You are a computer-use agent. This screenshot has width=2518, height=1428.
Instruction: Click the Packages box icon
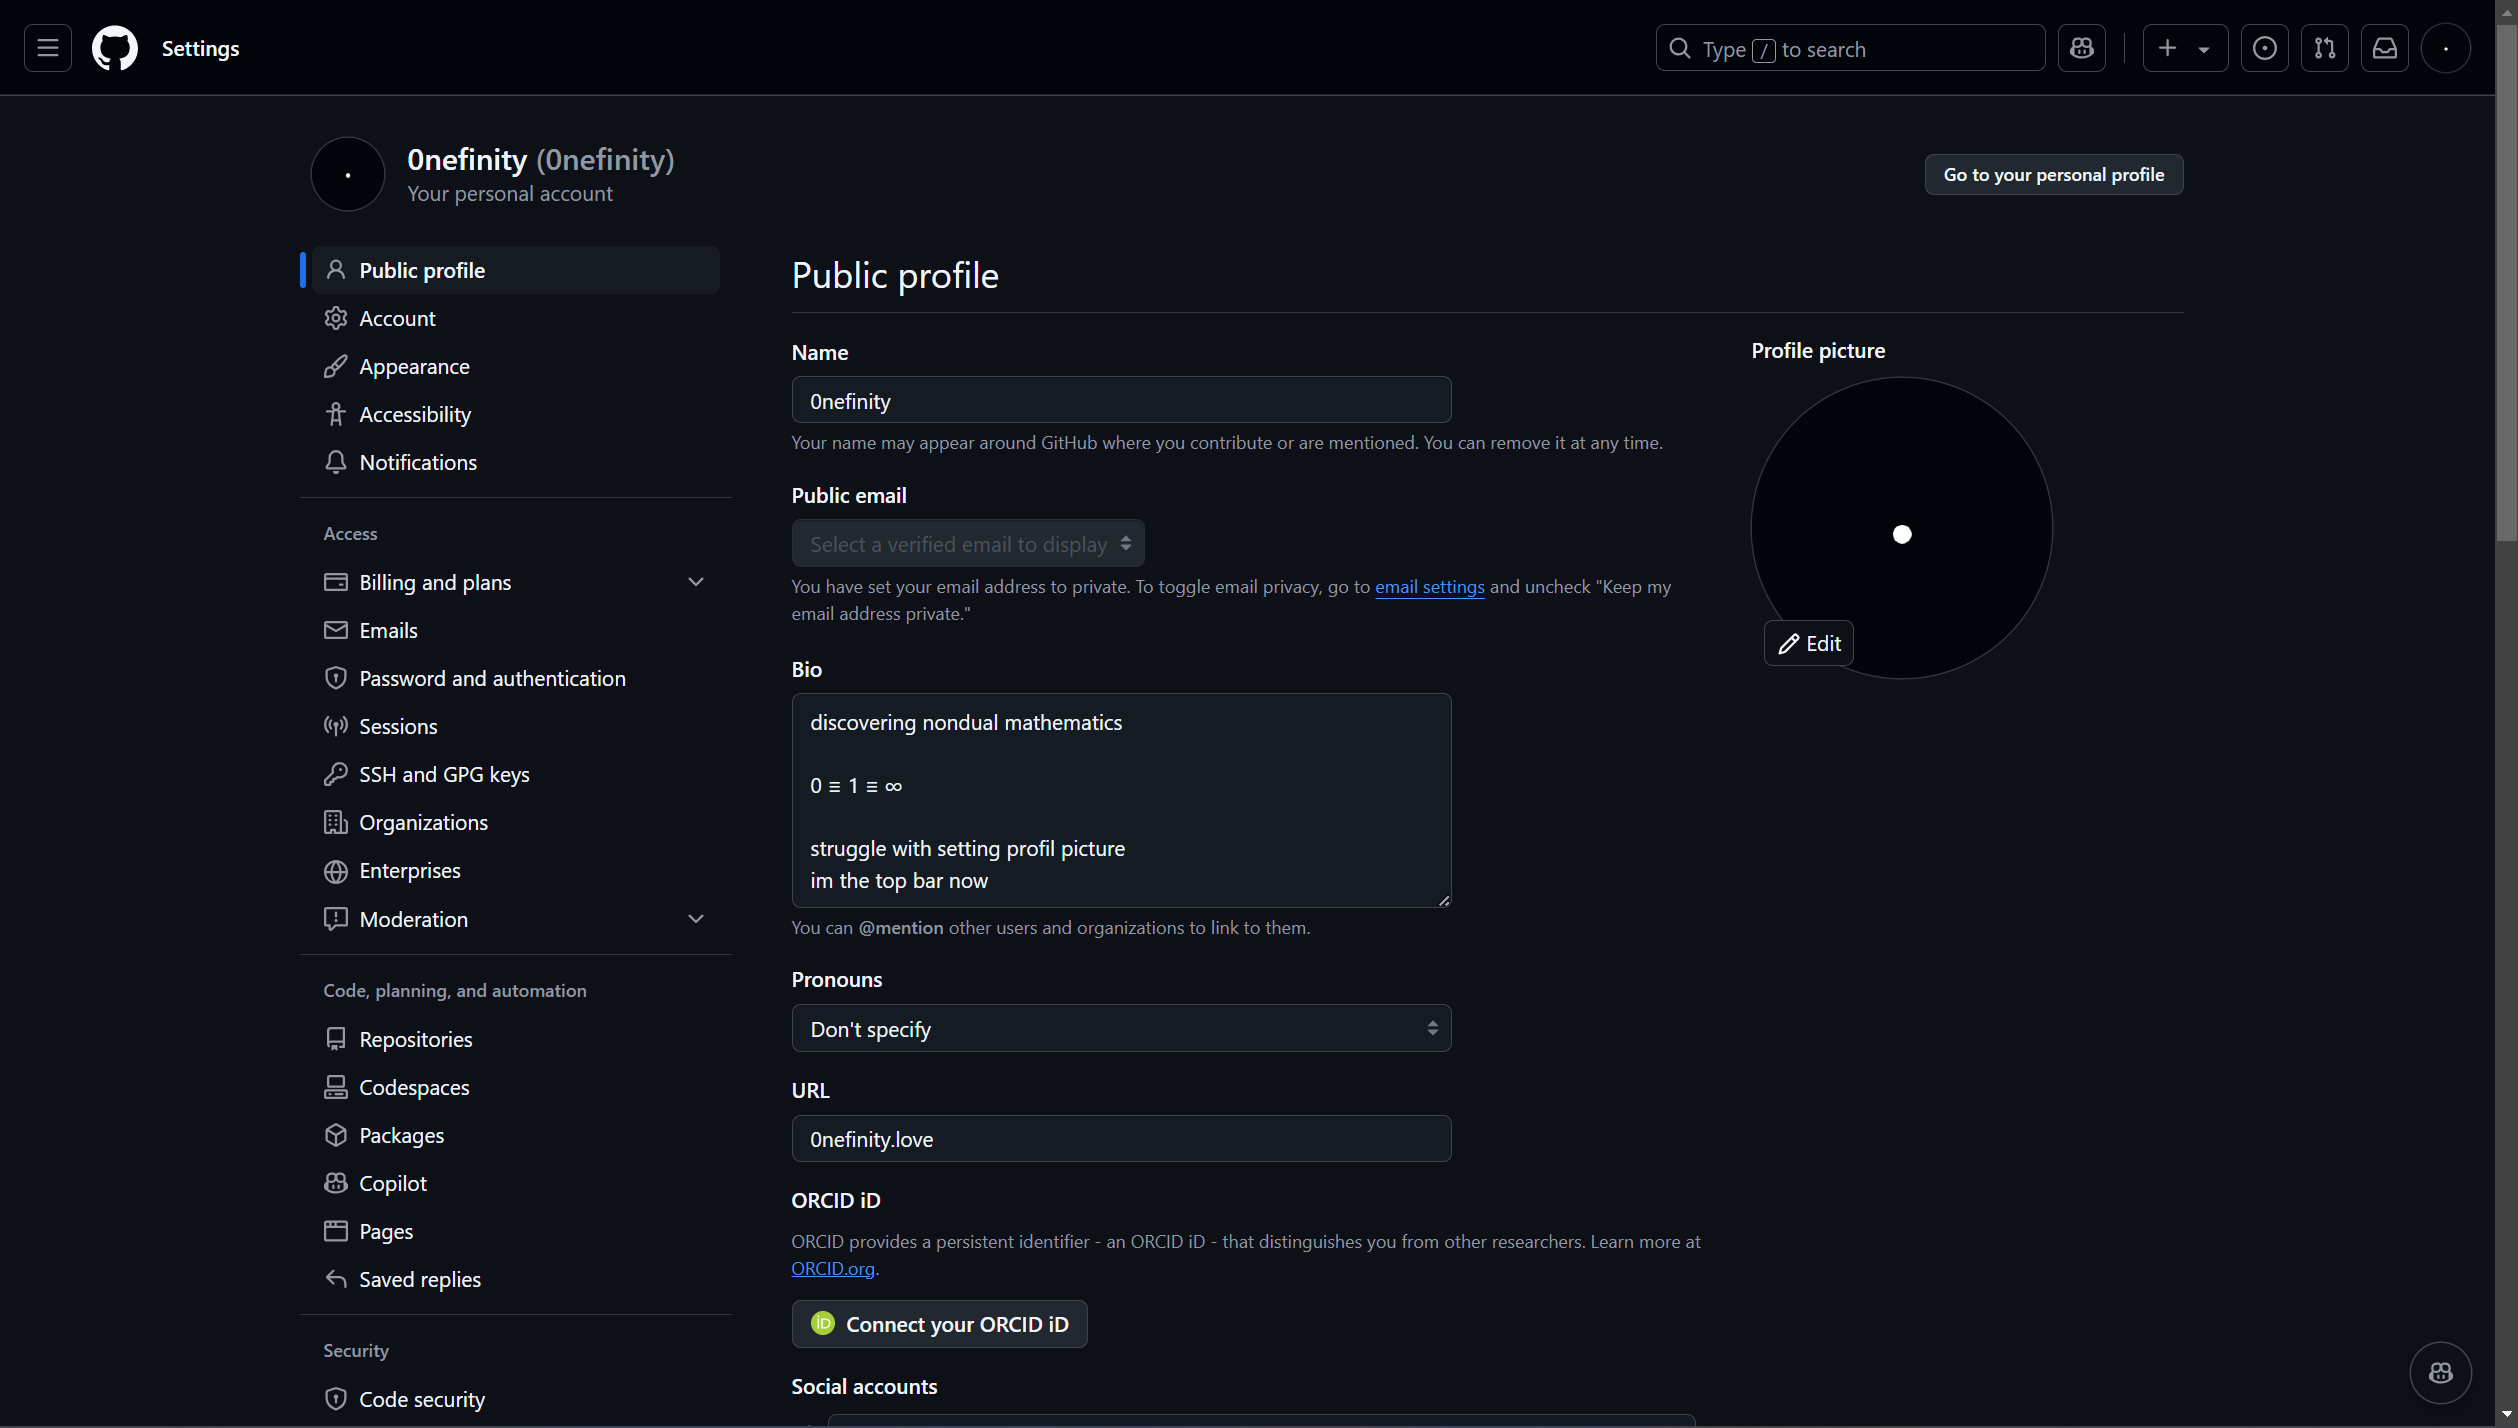335,1135
